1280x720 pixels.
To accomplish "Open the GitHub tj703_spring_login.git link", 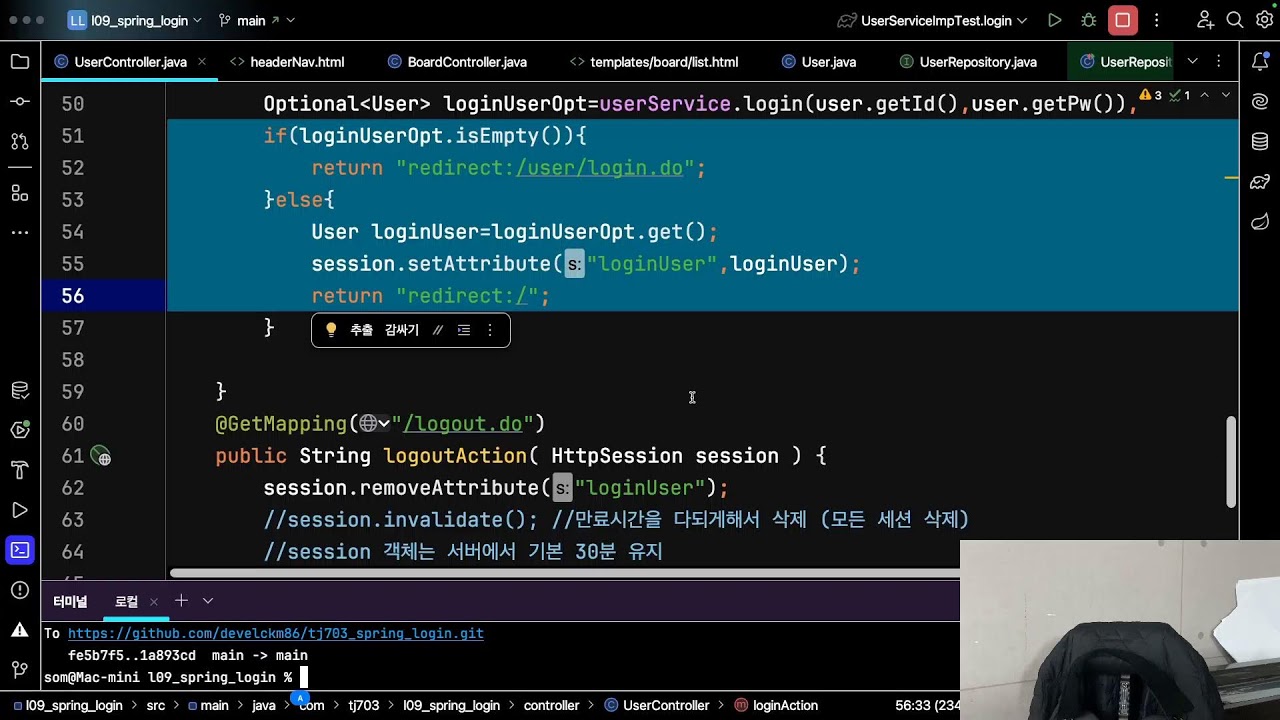I will pyautogui.click(x=276, y=633).
